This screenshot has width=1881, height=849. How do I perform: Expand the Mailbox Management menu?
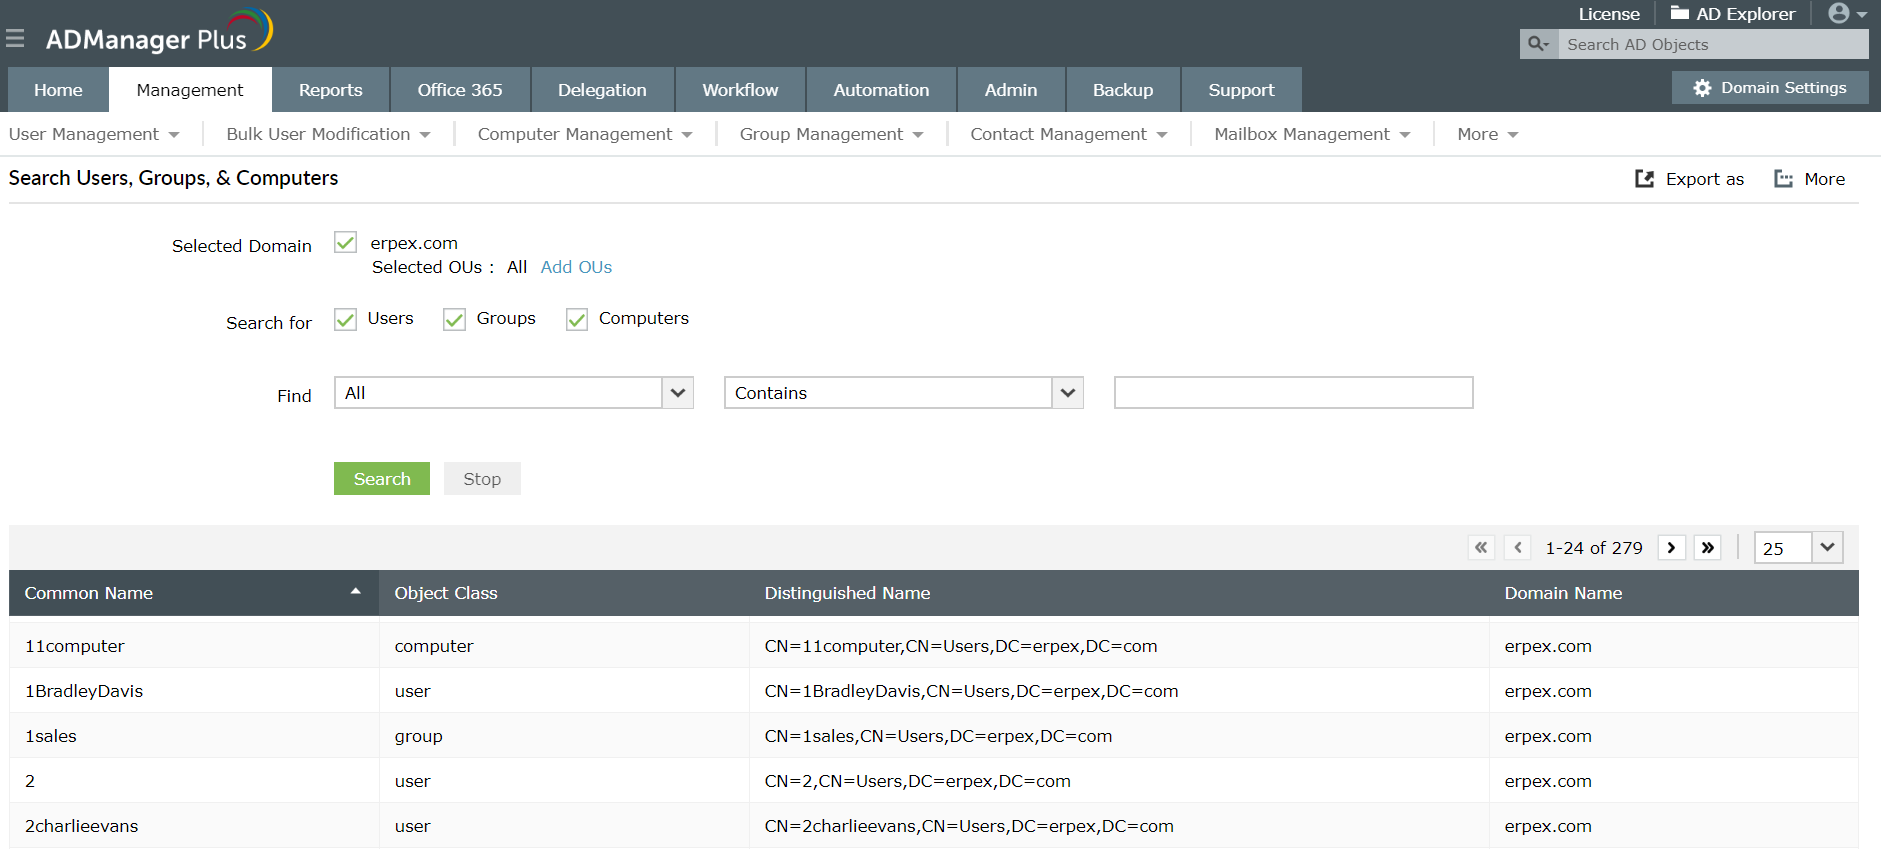1312,134
